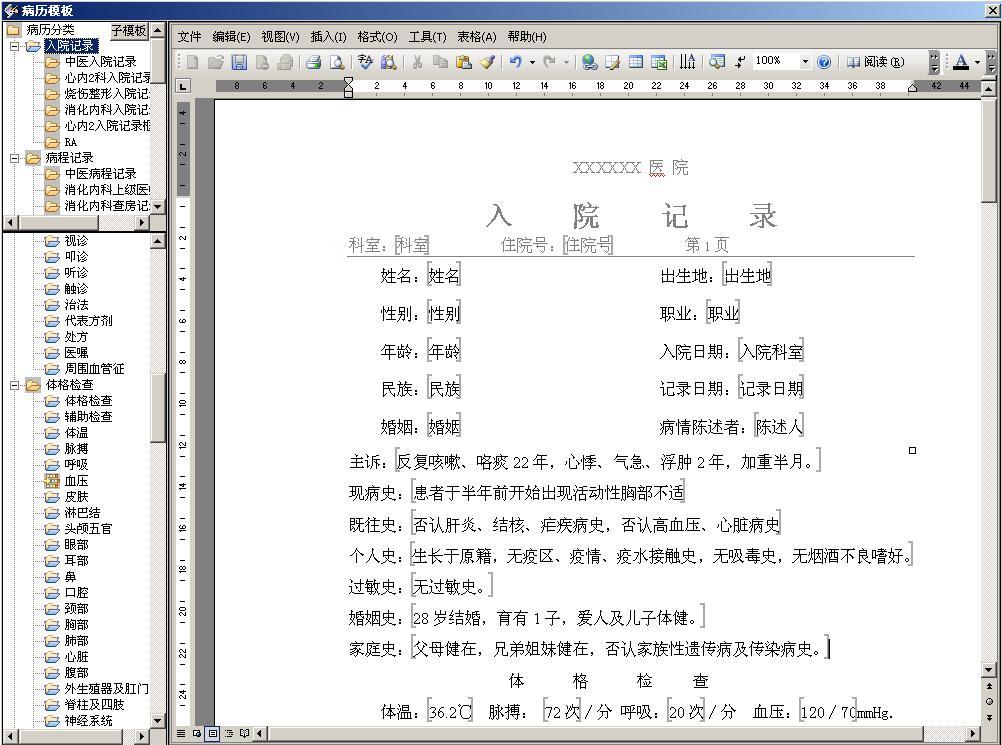
Task: Open the 表格(A) menu
Action: coord(476,37)
